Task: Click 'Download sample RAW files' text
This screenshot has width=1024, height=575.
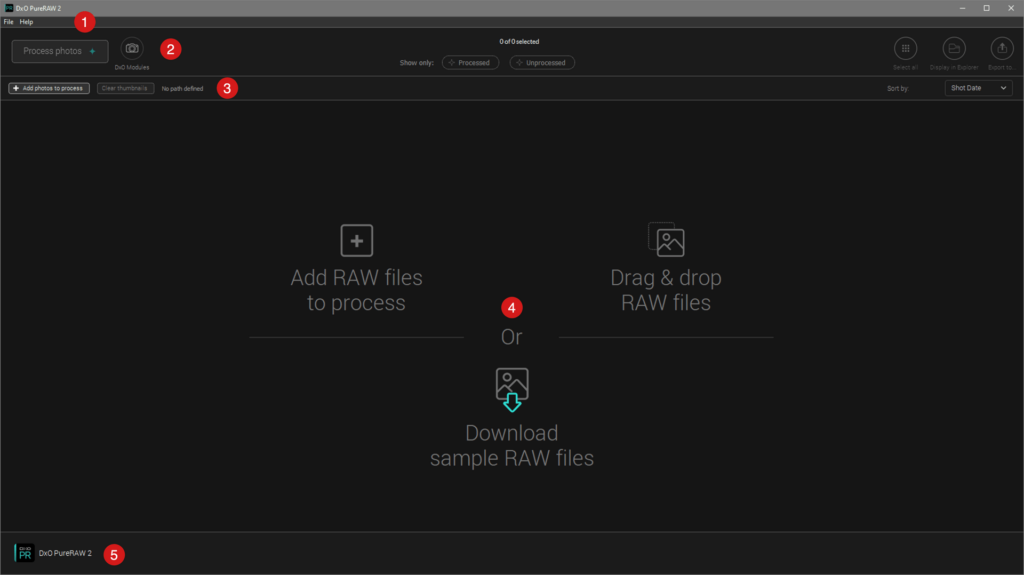Action: (x=512, y=446)
